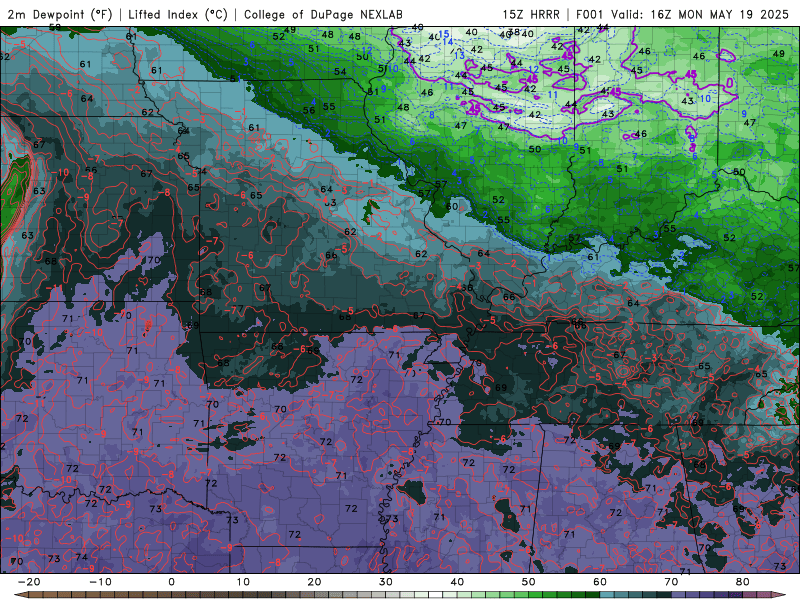Click the -10 label on the color scale

100,582
